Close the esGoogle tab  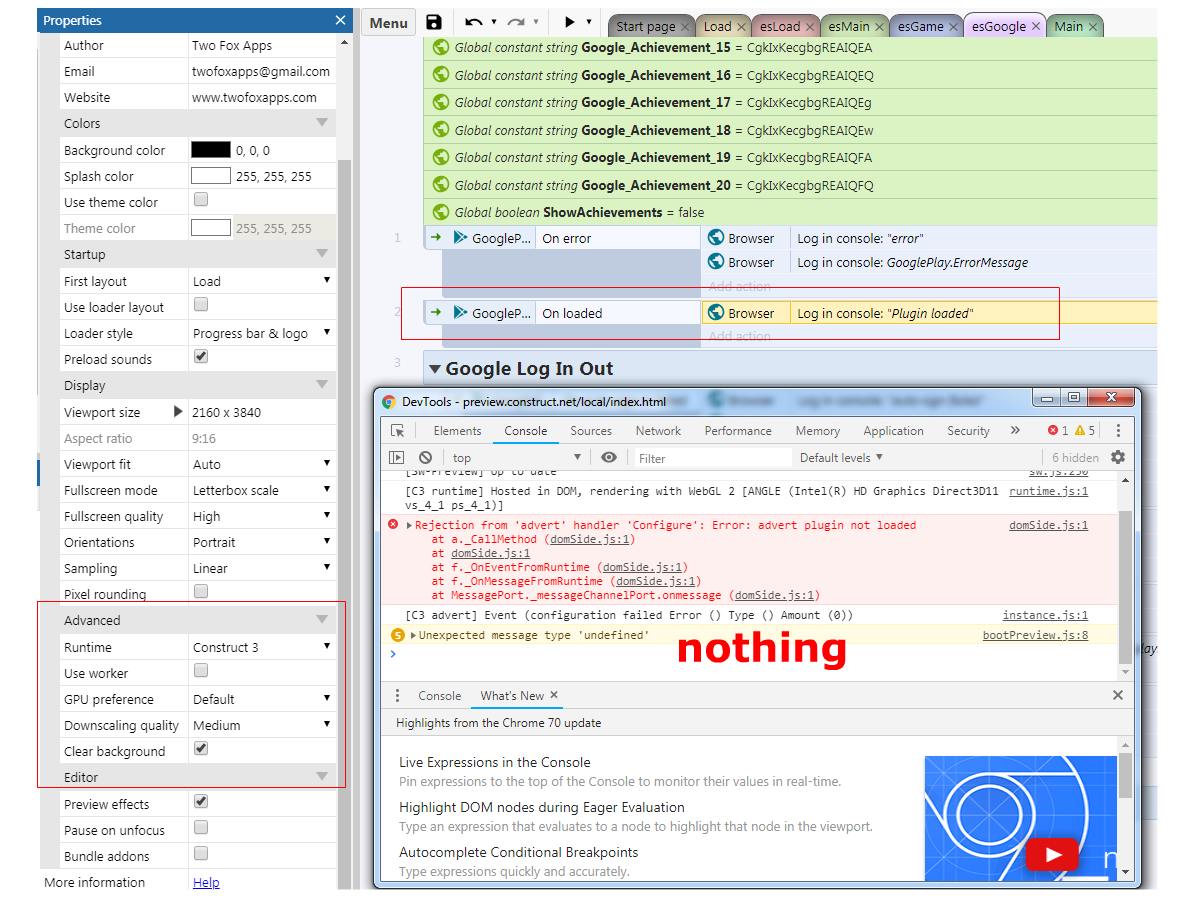click(x=1035, y=27)
